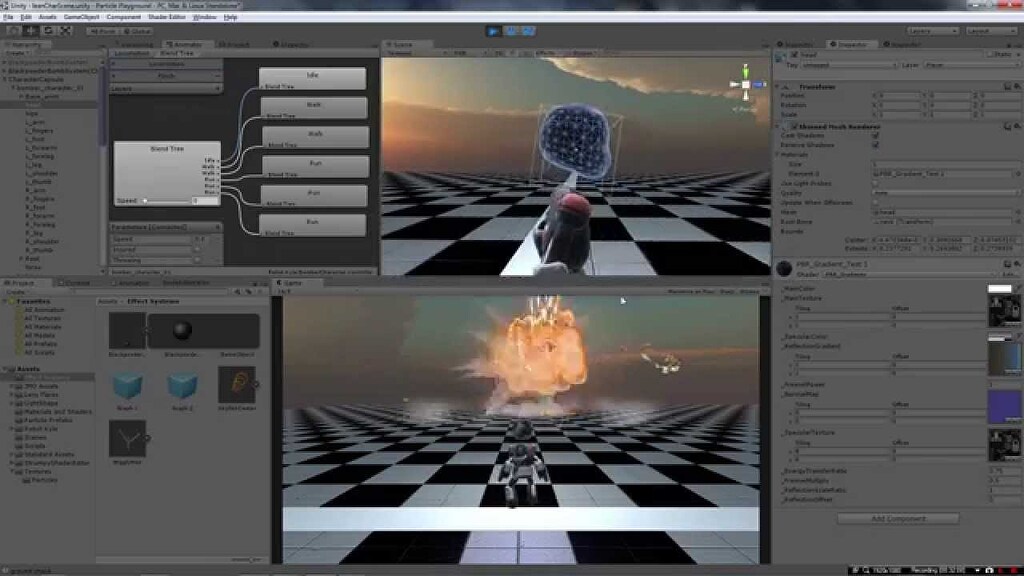Image resolution: width=1024 pixels, height=576 pixels.
Task: Click the Windows Start button
Action: pyautogui.click(x=8, y=569)
